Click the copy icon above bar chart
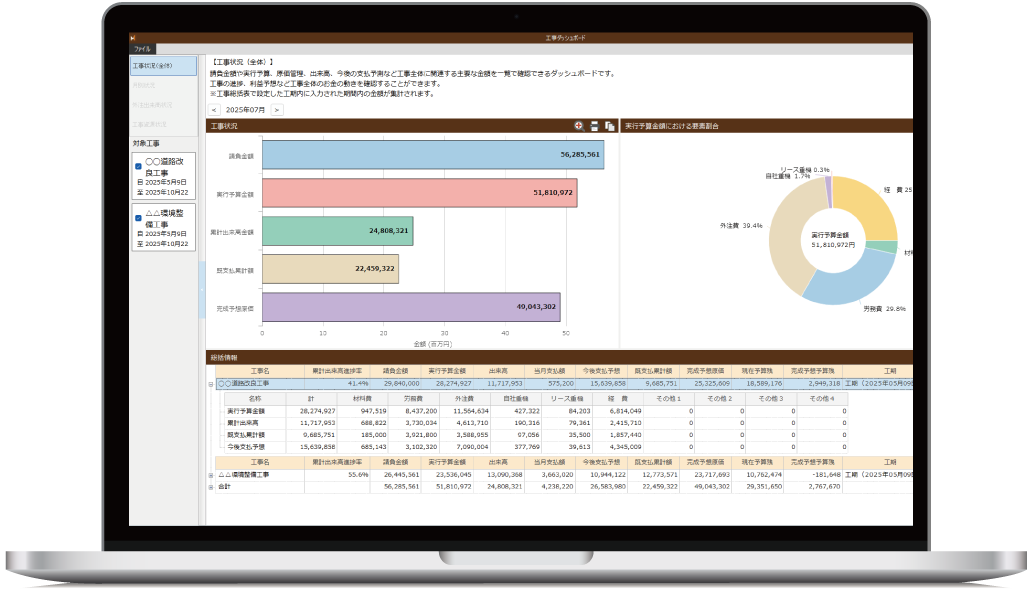This screenshot has width=1032, height=595. [x=608, y=126]
